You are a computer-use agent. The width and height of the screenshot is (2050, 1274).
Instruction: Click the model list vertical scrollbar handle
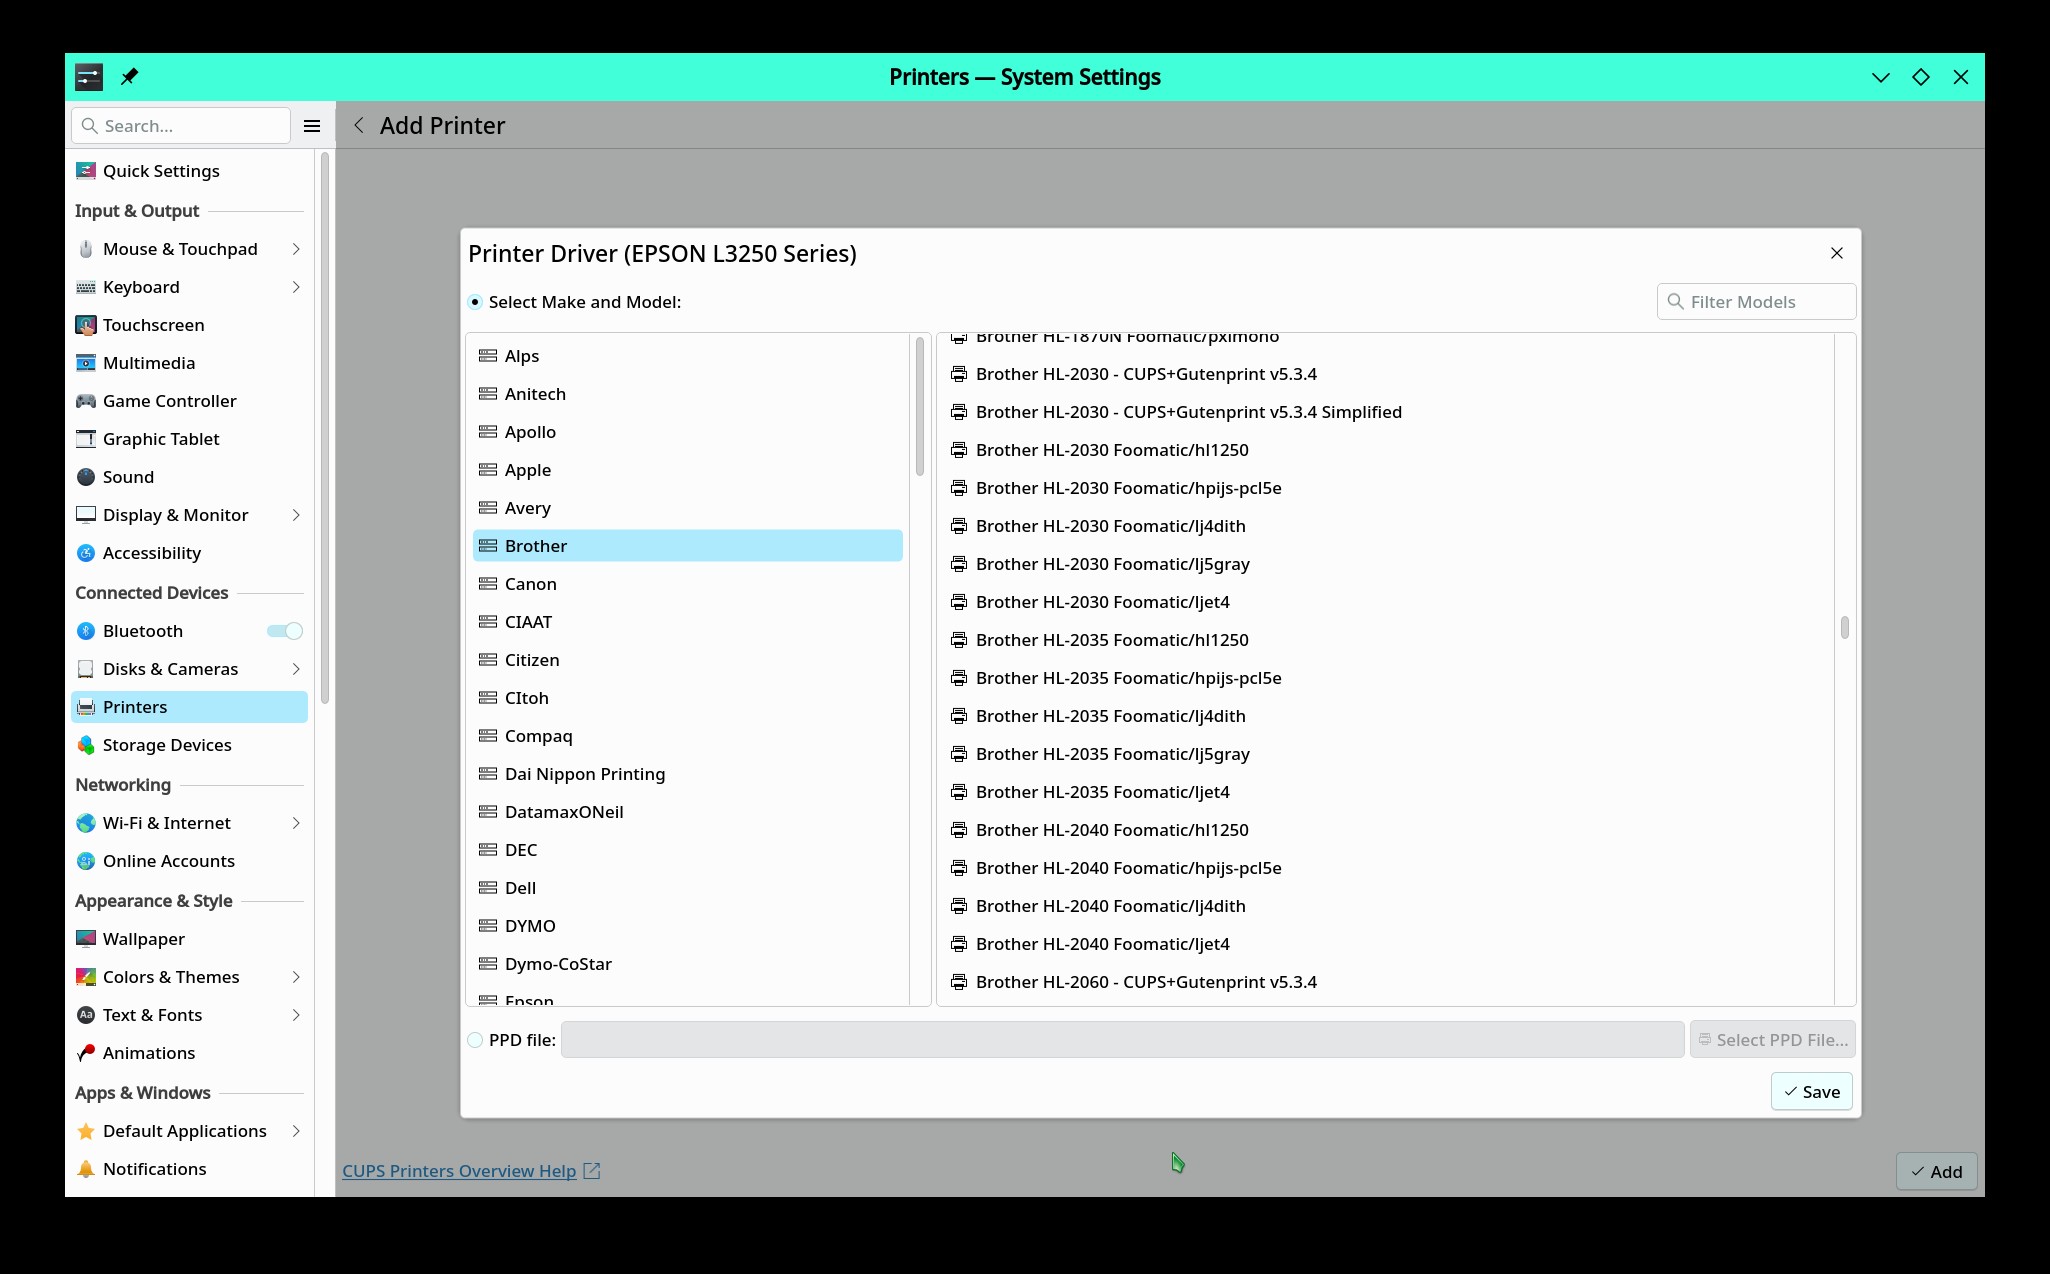click(1844, 627)
